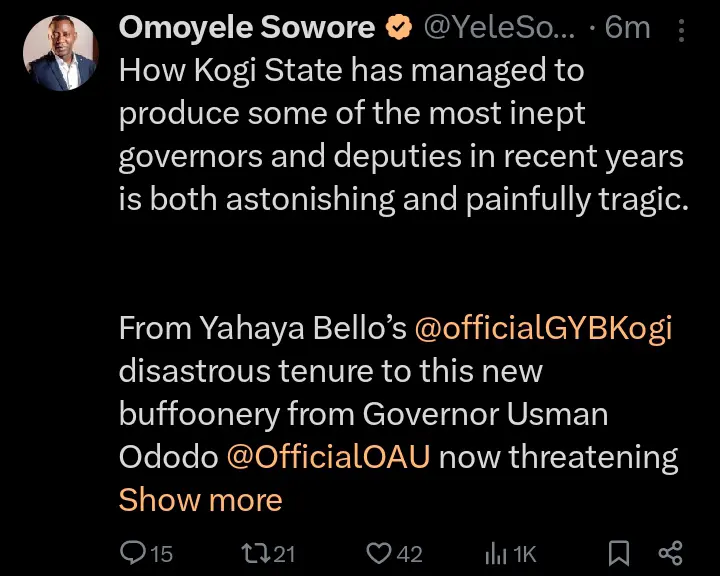This screenshot has height=576, width=720.
Task: Click the gold verified badge
Action: click(399, 29)
